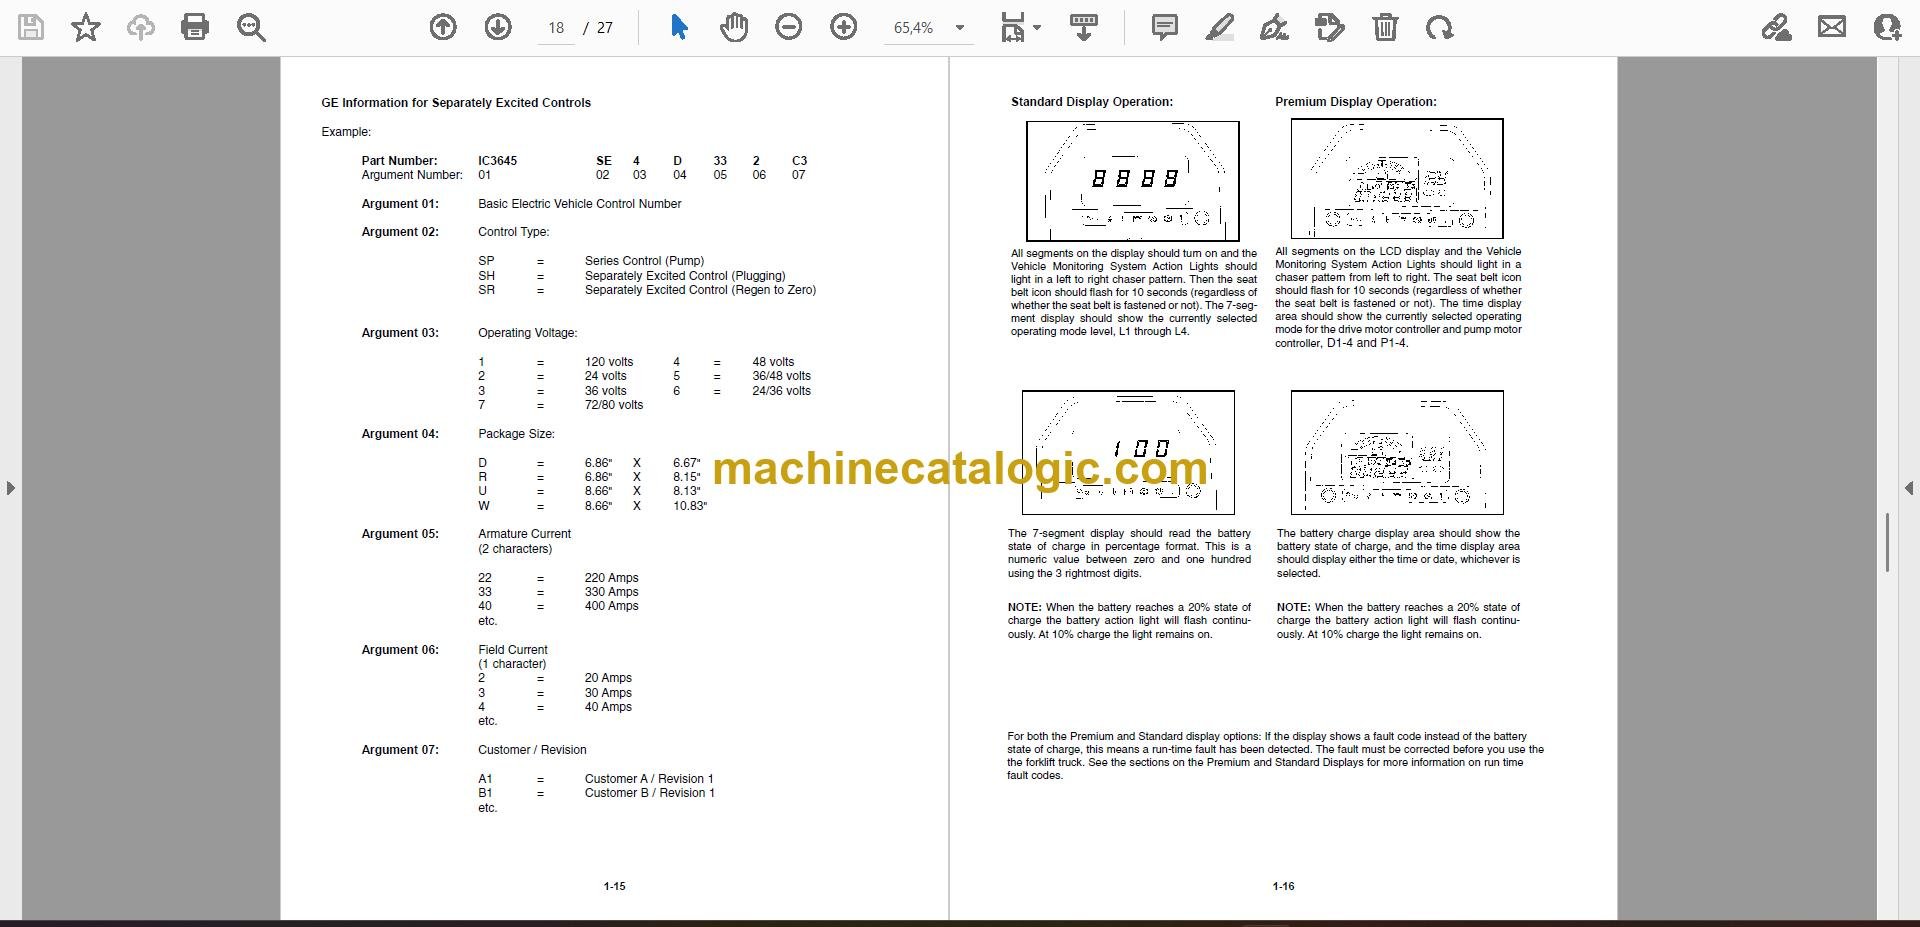Click the add people share icon
This screenshot has width=1920, height=927.
click(x=1887, y=27)
